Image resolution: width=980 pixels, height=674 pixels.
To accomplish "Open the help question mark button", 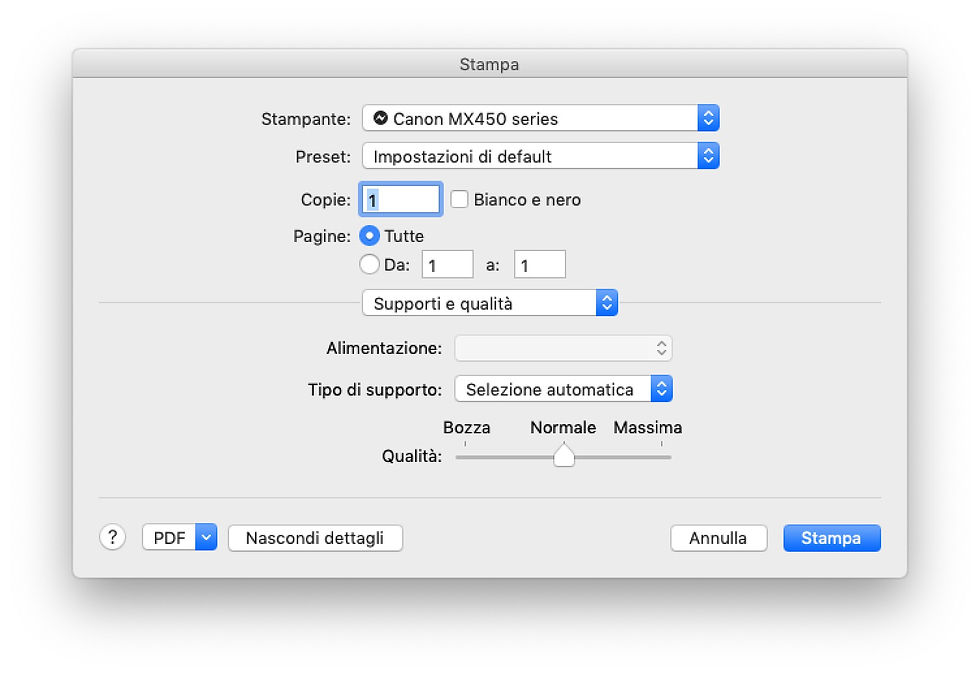I will 112,537.
